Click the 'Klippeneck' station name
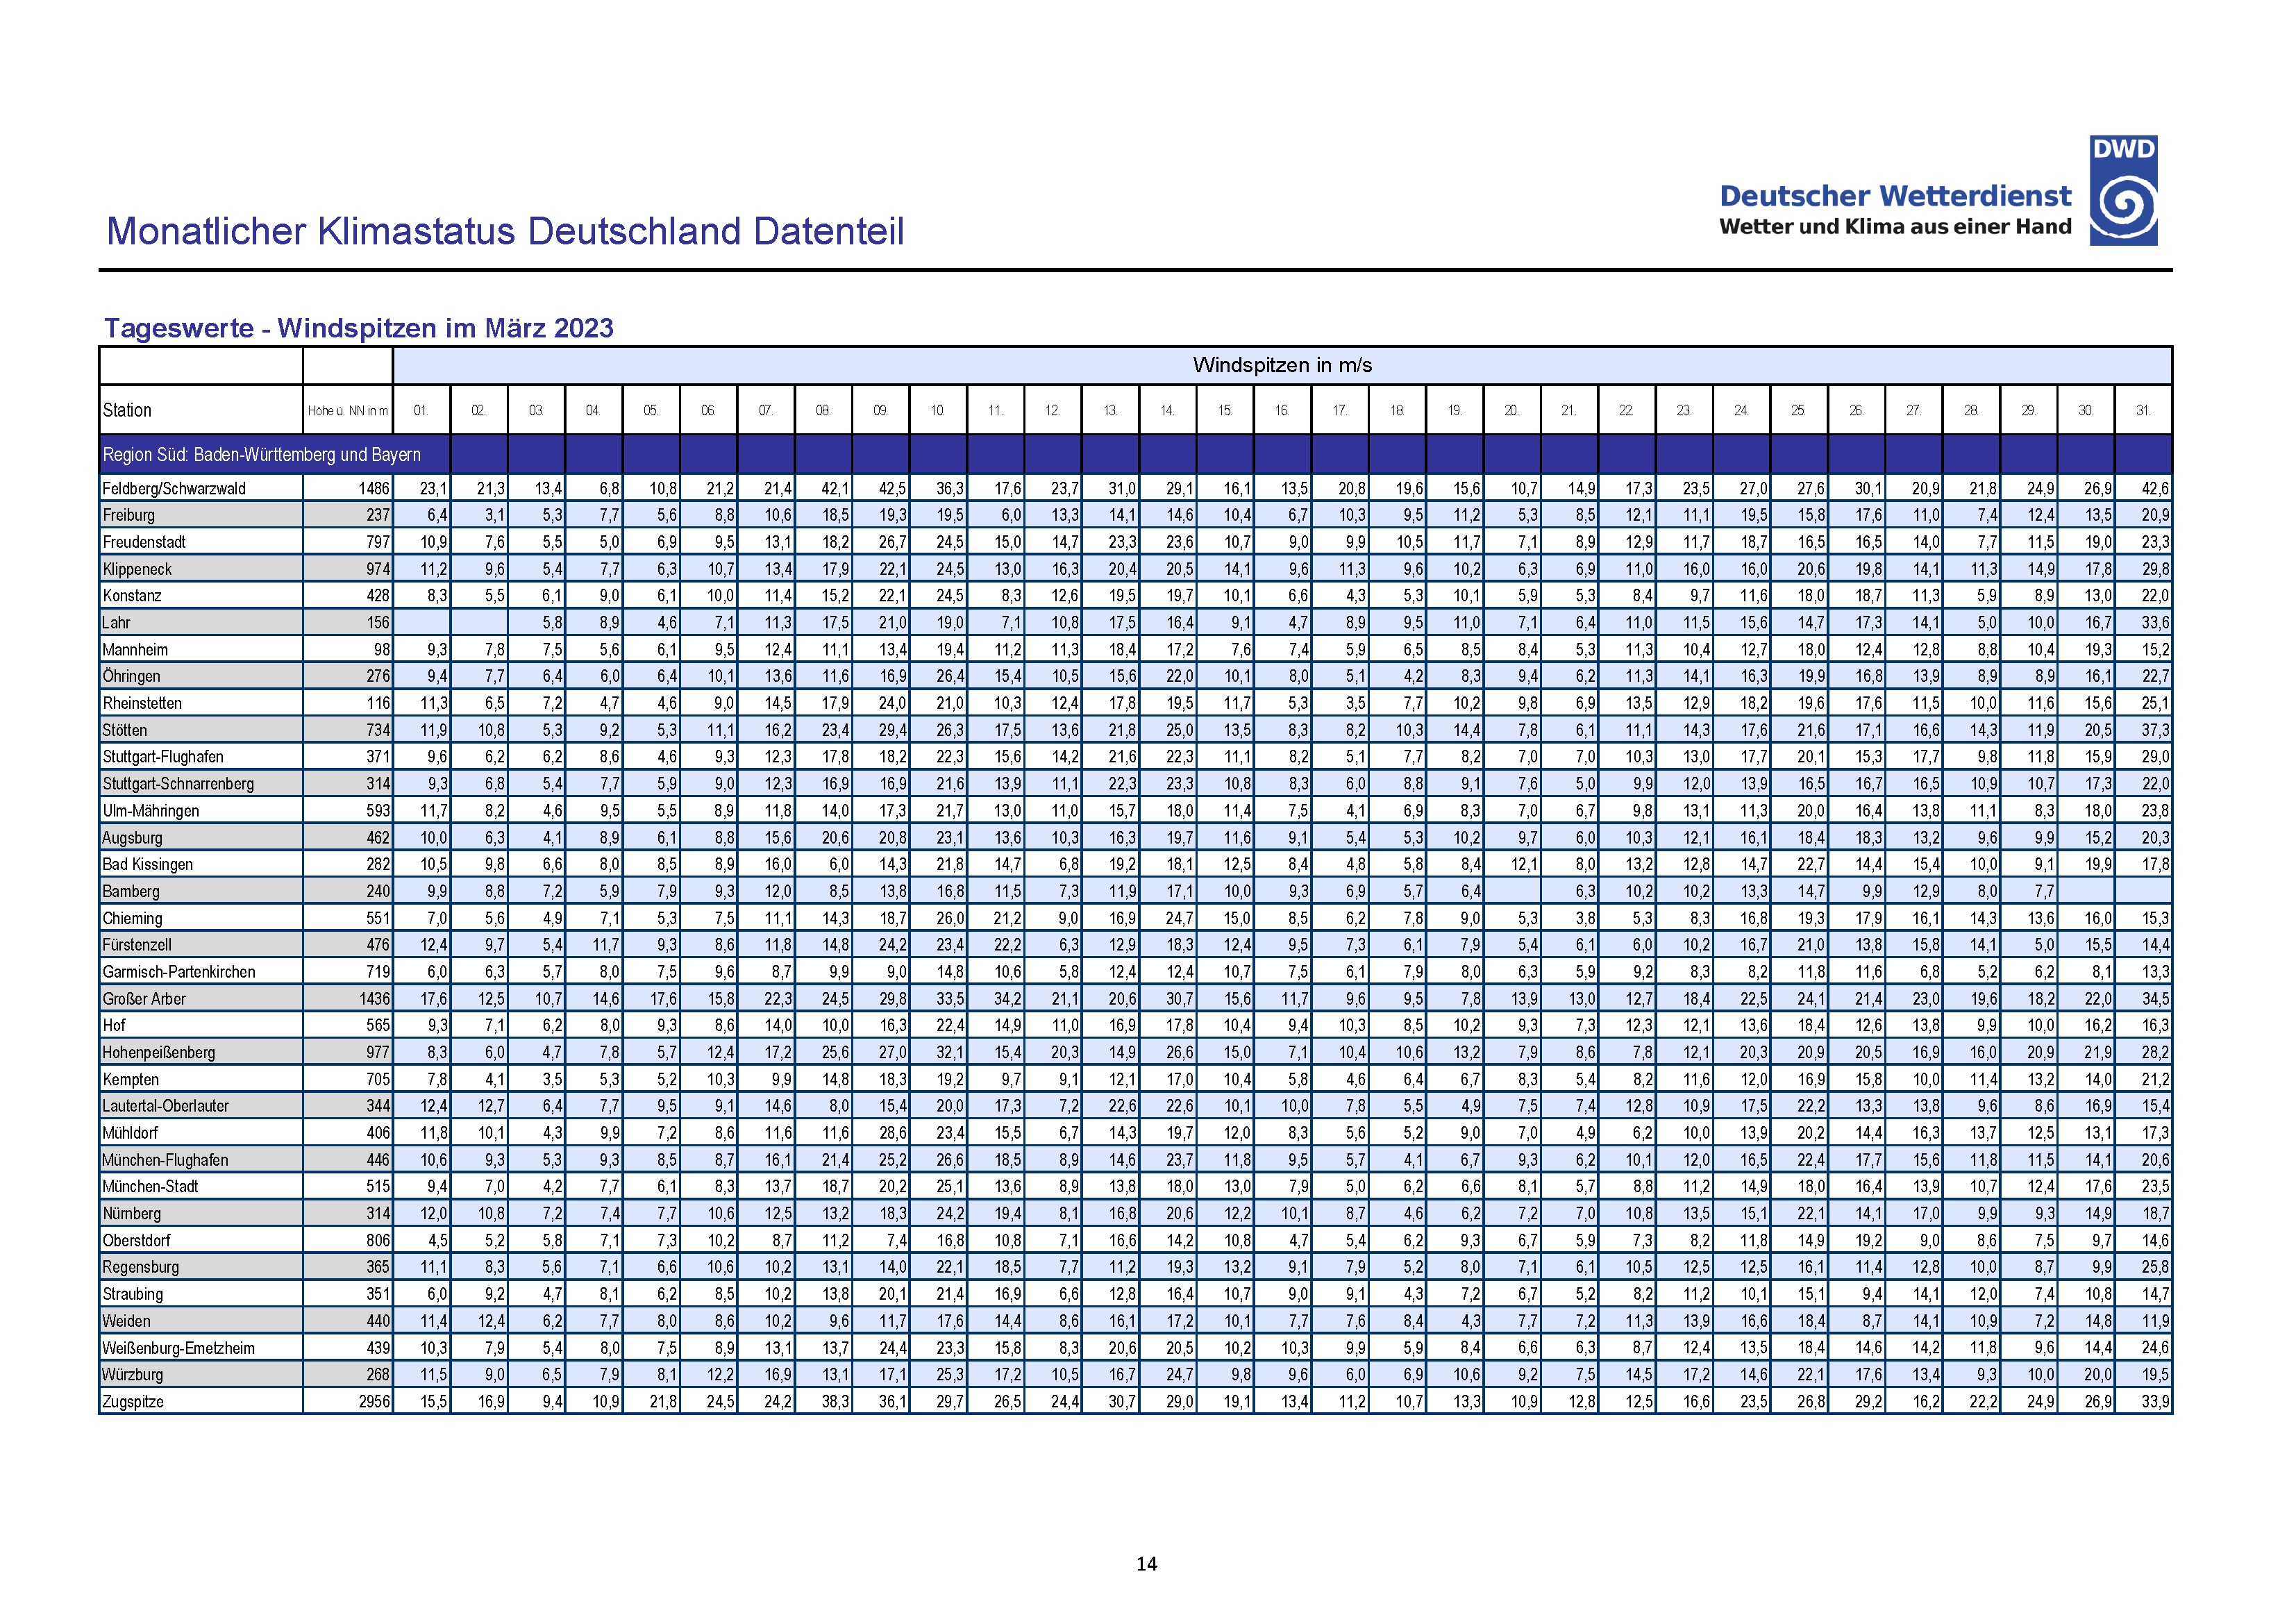The image size is (2296, 1624). coord(137,569)
